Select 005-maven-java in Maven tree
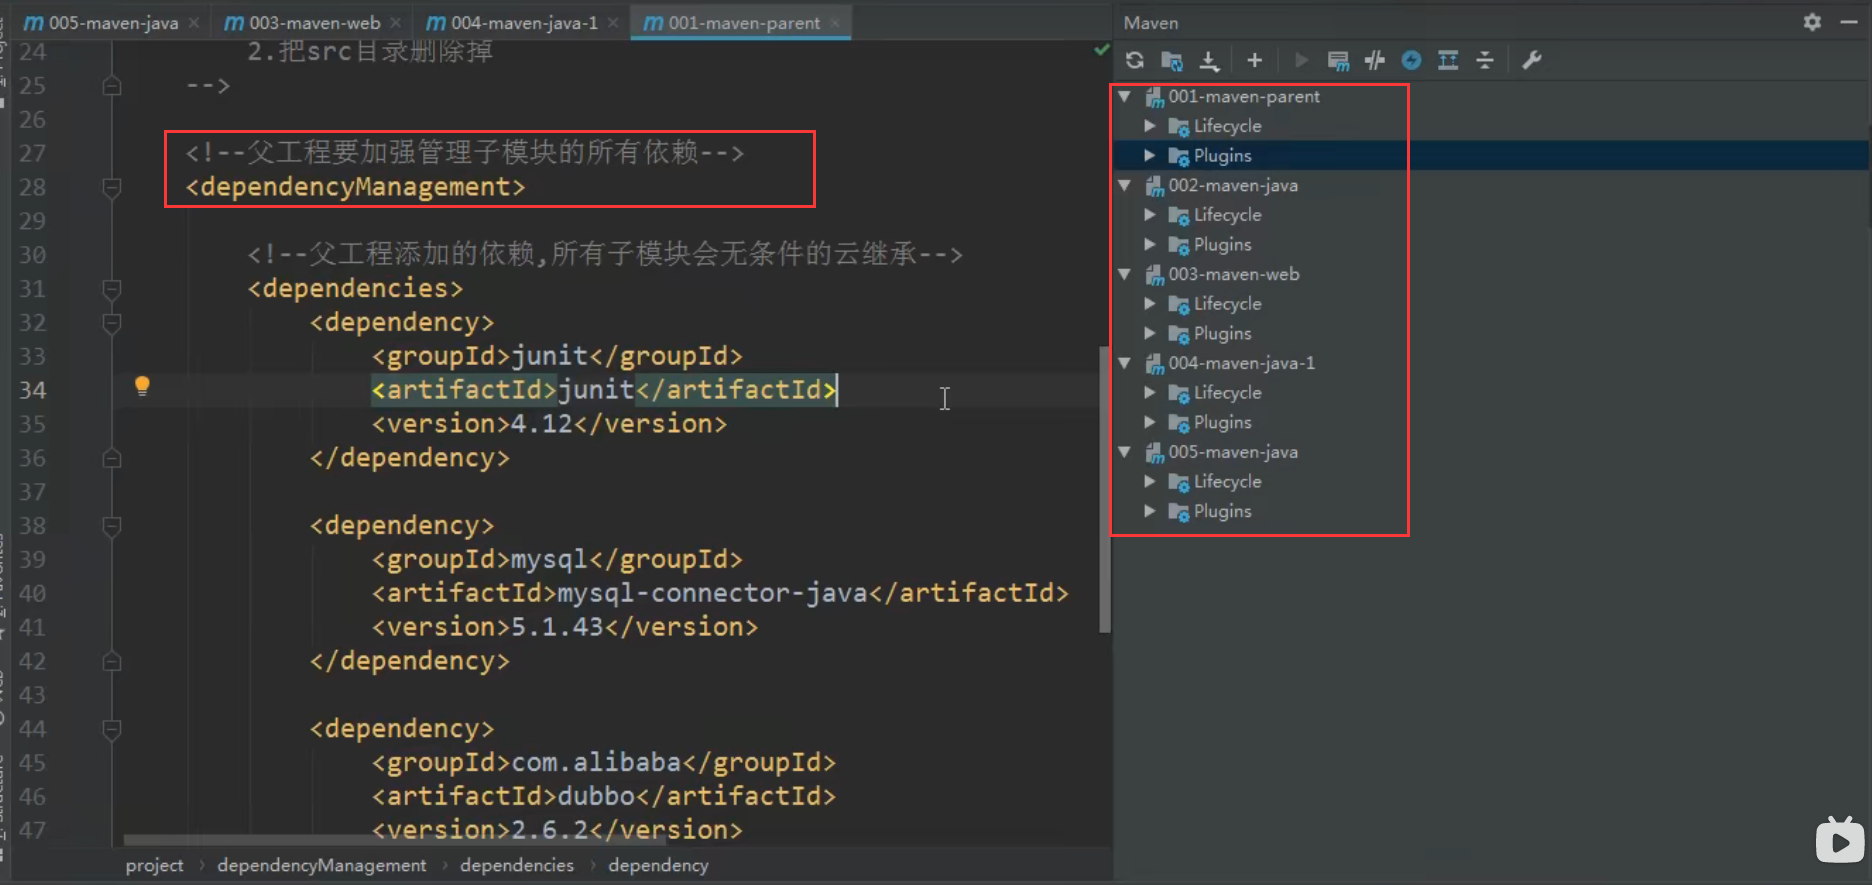The image size is (1872, 885). [1233, 452]
